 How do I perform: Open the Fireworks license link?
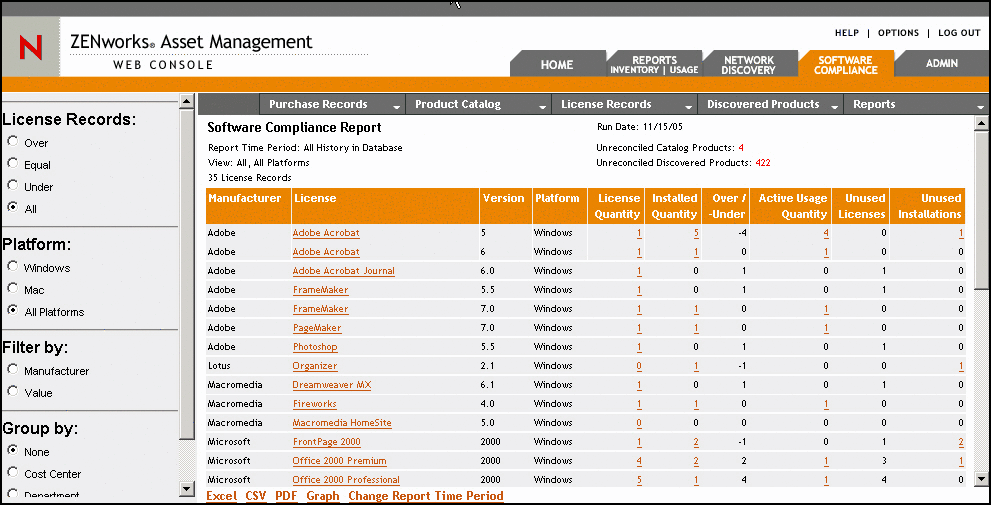tap(315, 403)
